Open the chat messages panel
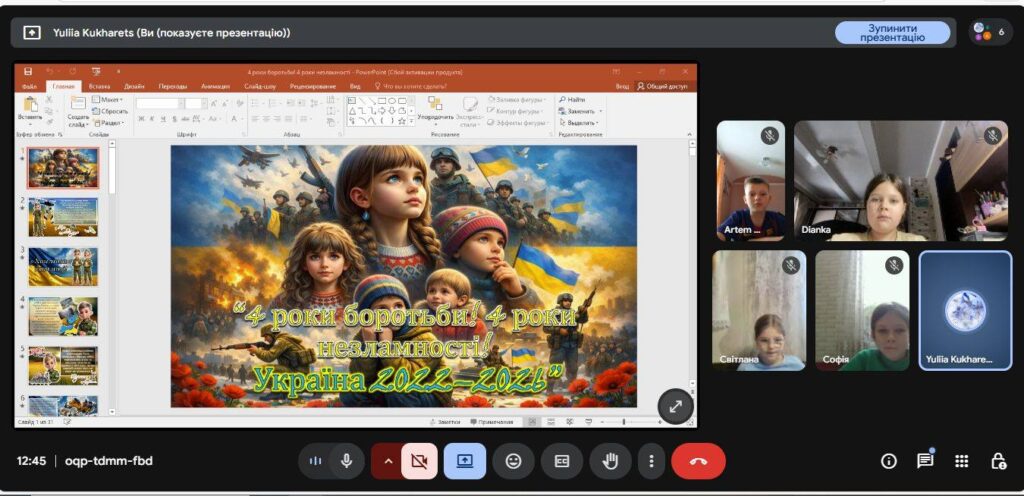The width and height of the screenshot is (1024, 496). coord(925,461)
